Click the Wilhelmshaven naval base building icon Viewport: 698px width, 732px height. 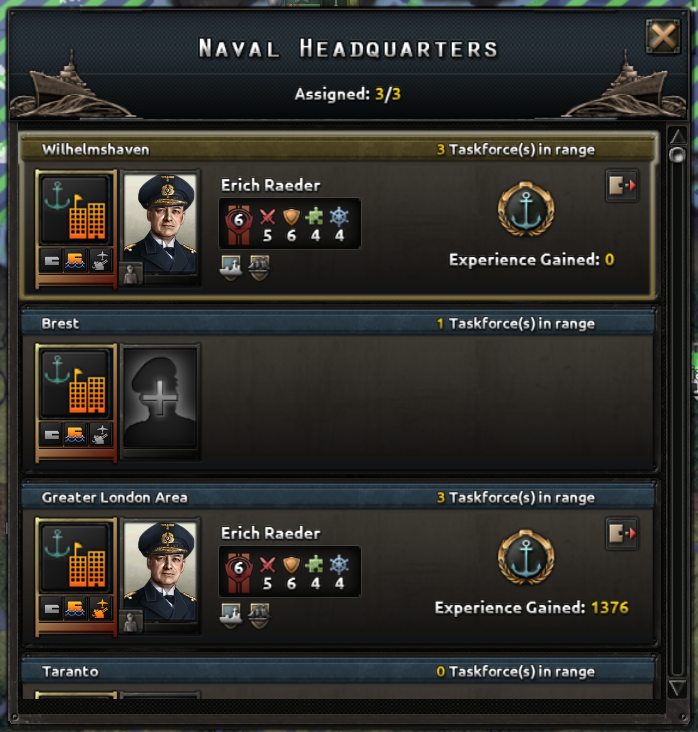pos(75,210)
